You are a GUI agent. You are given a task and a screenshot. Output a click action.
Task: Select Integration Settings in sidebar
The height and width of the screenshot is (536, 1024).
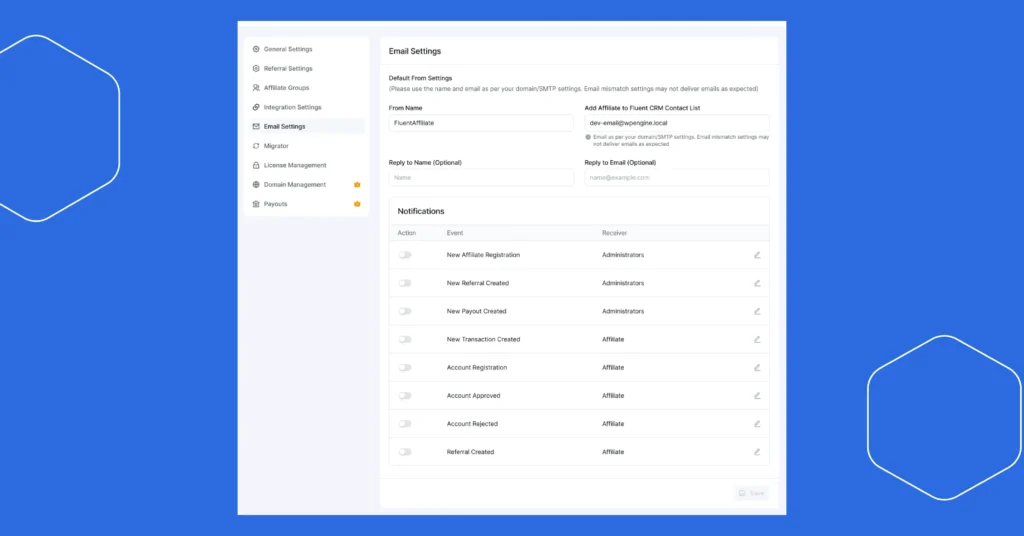coord(306,107)
